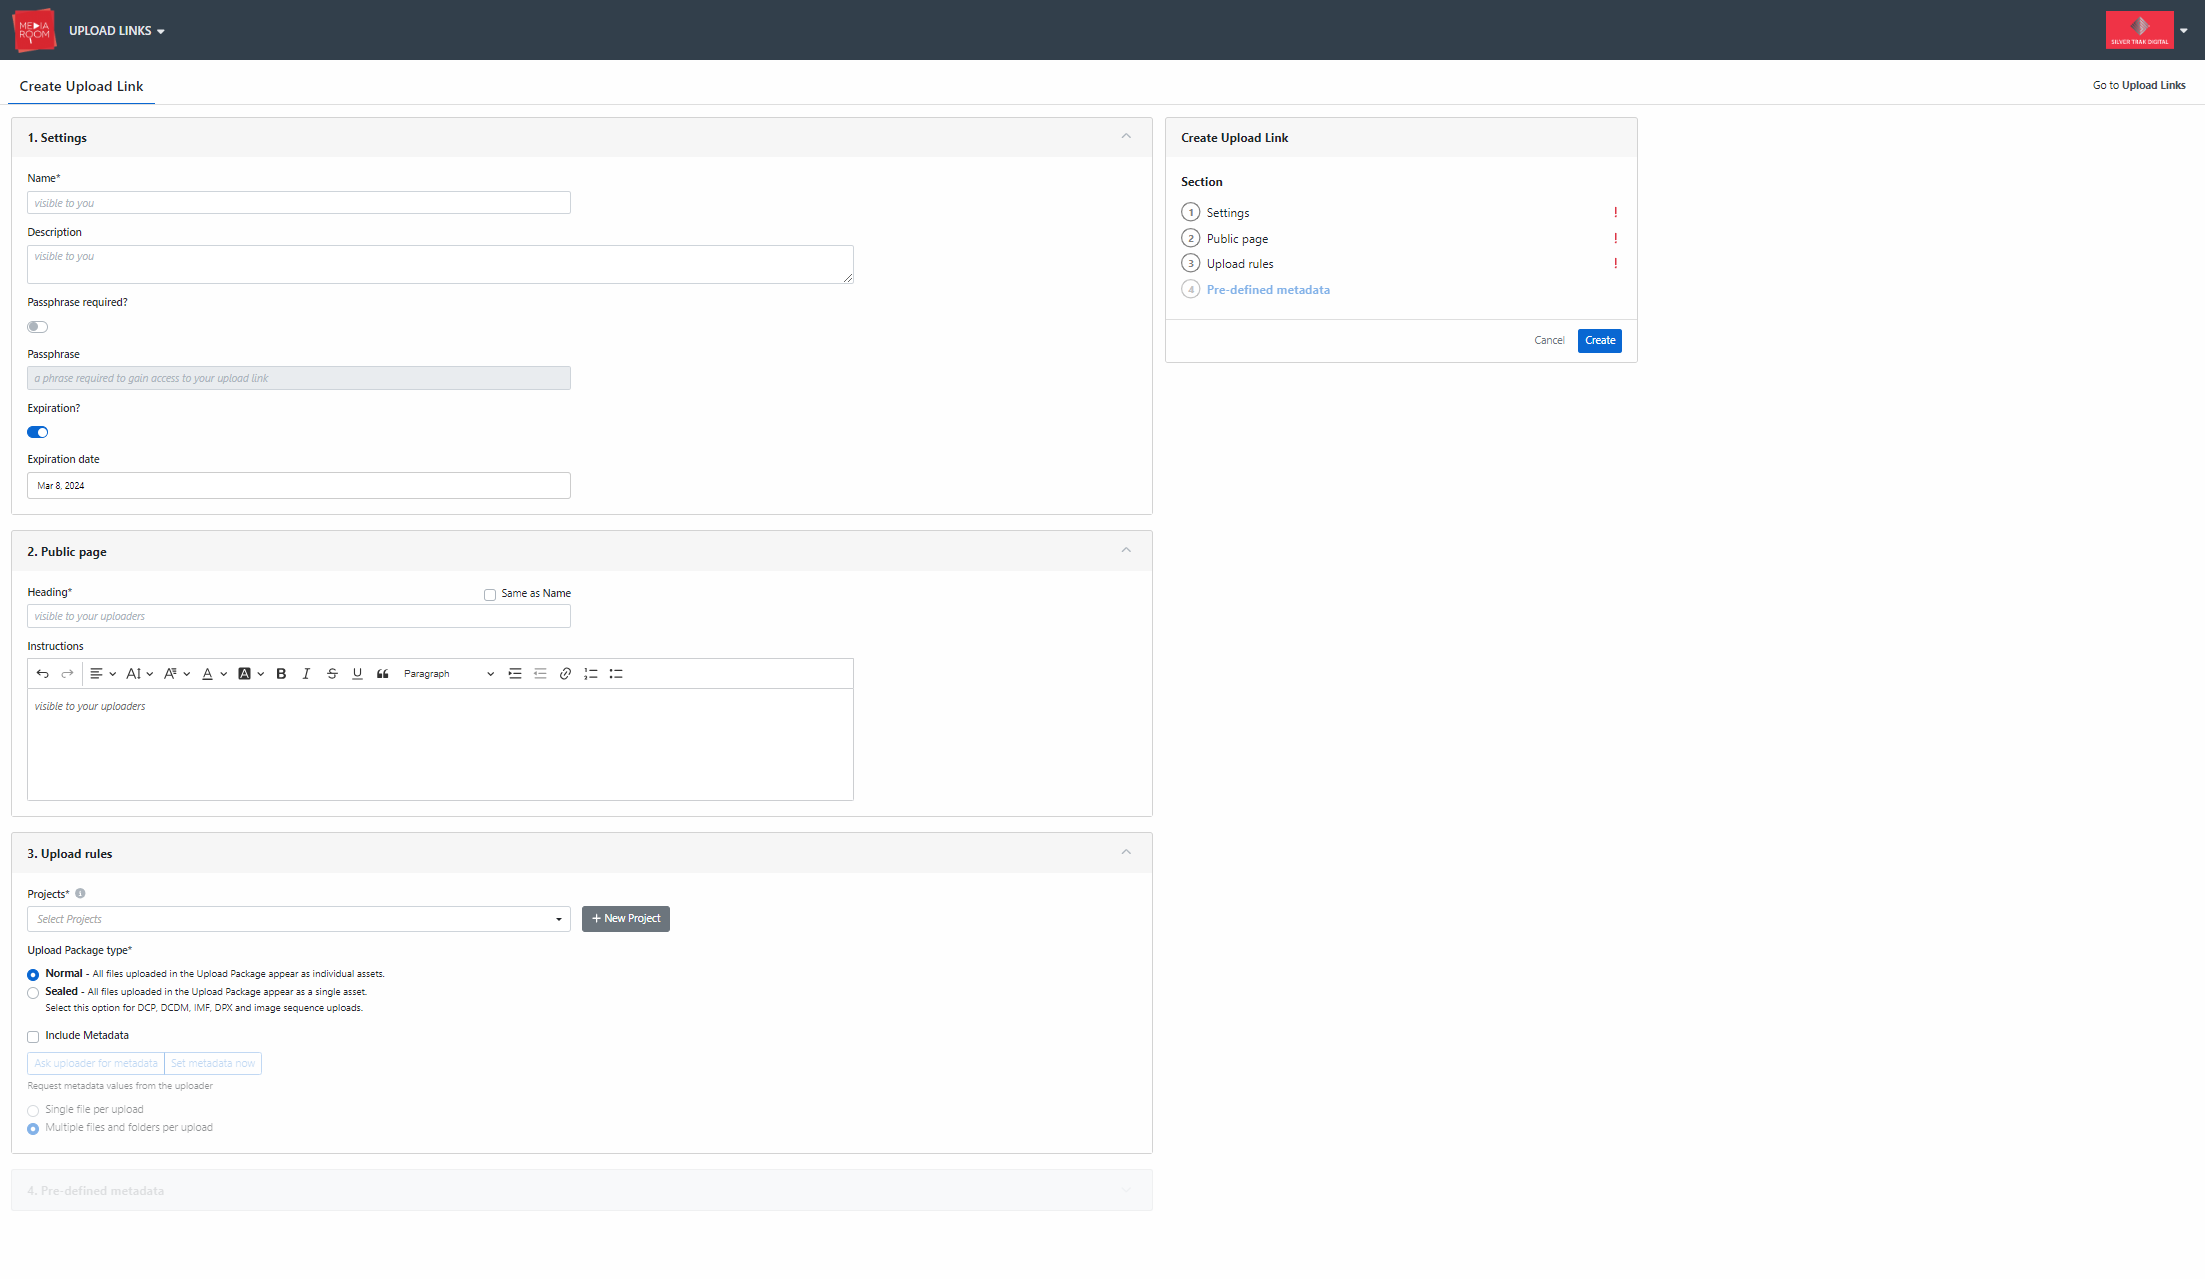Open the Paragraph style dropdown
Viewport: 2205px width, 1279px height.
point(448,674)
